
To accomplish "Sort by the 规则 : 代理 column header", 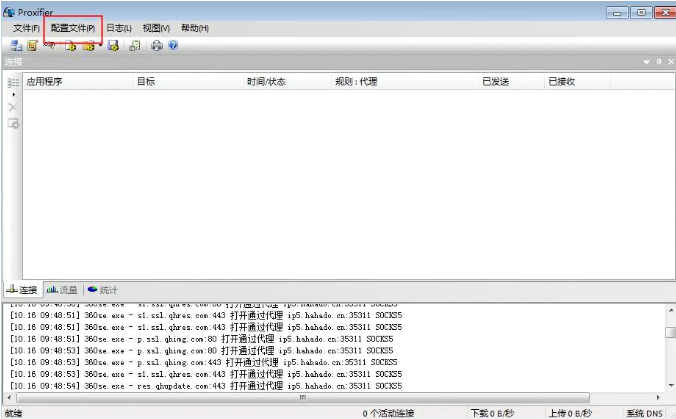I will pos(405,81).
